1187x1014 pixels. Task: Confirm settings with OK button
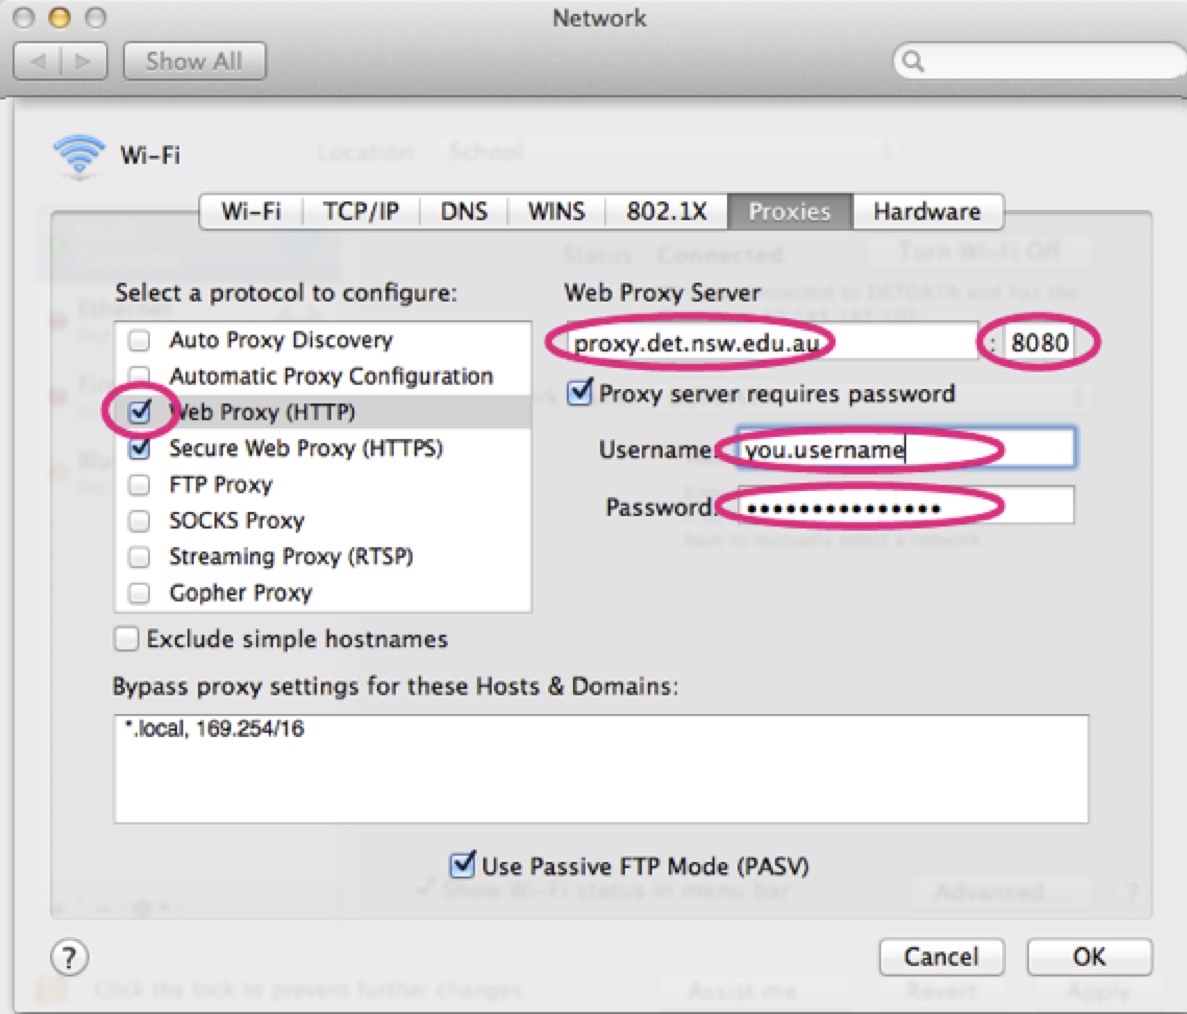pyautogui.click(x=1089, y=957)
